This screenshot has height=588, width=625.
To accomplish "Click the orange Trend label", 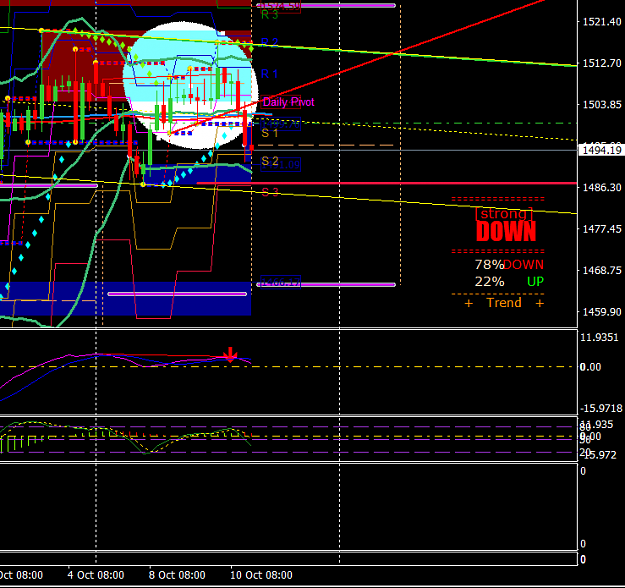I will point(504,303).
